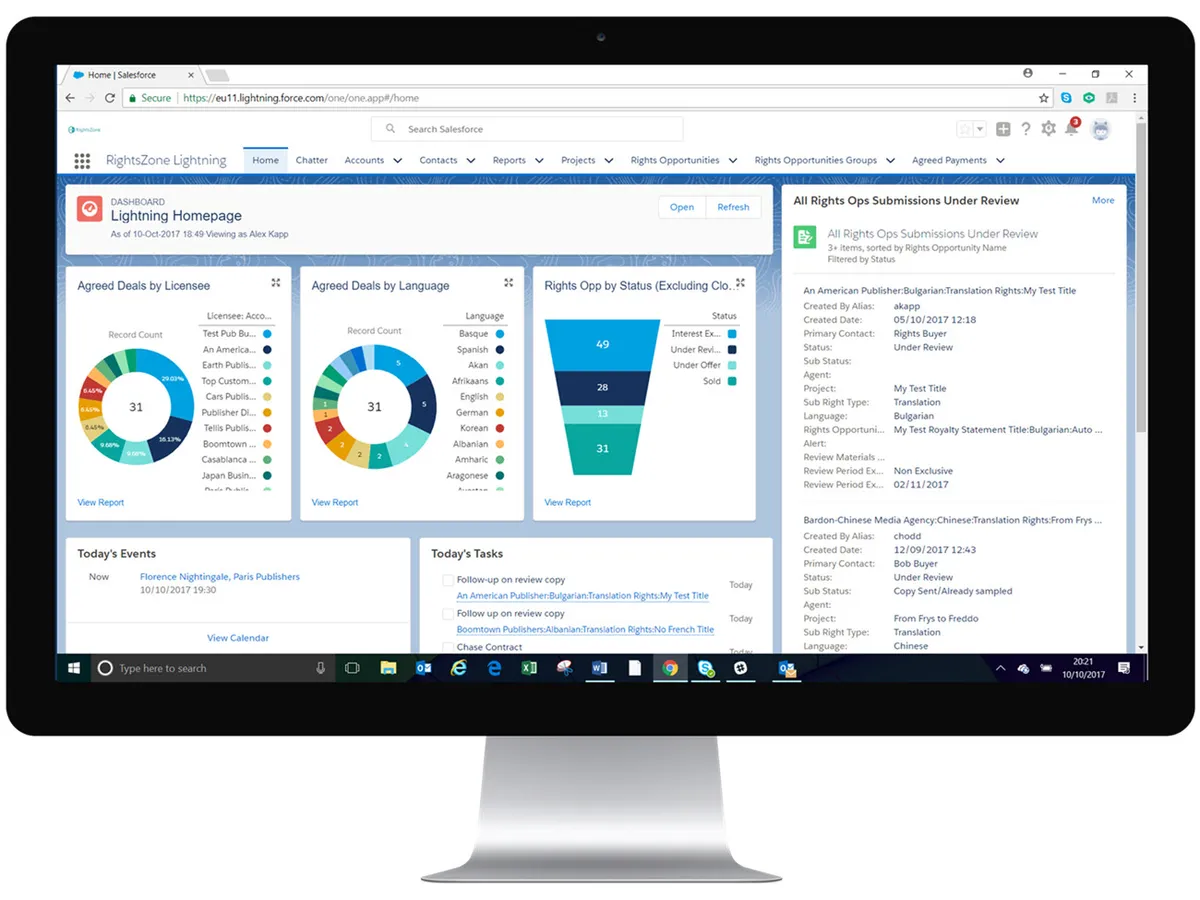Click the Task View icon in taskbar

(352, 668)
